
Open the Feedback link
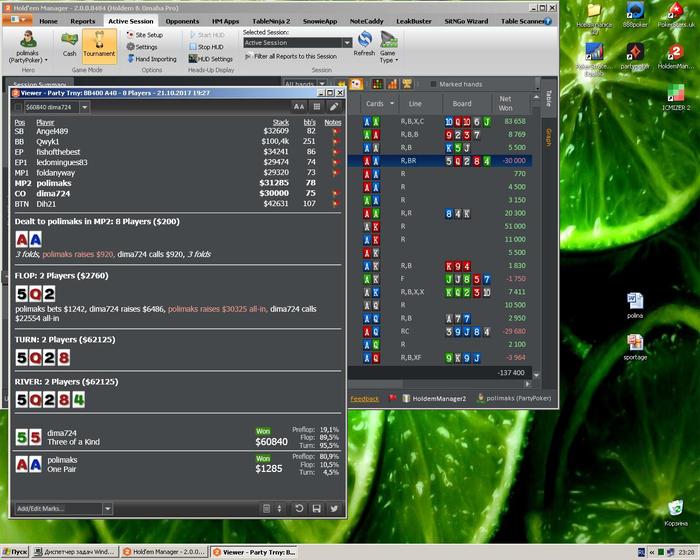pos(364,398)
